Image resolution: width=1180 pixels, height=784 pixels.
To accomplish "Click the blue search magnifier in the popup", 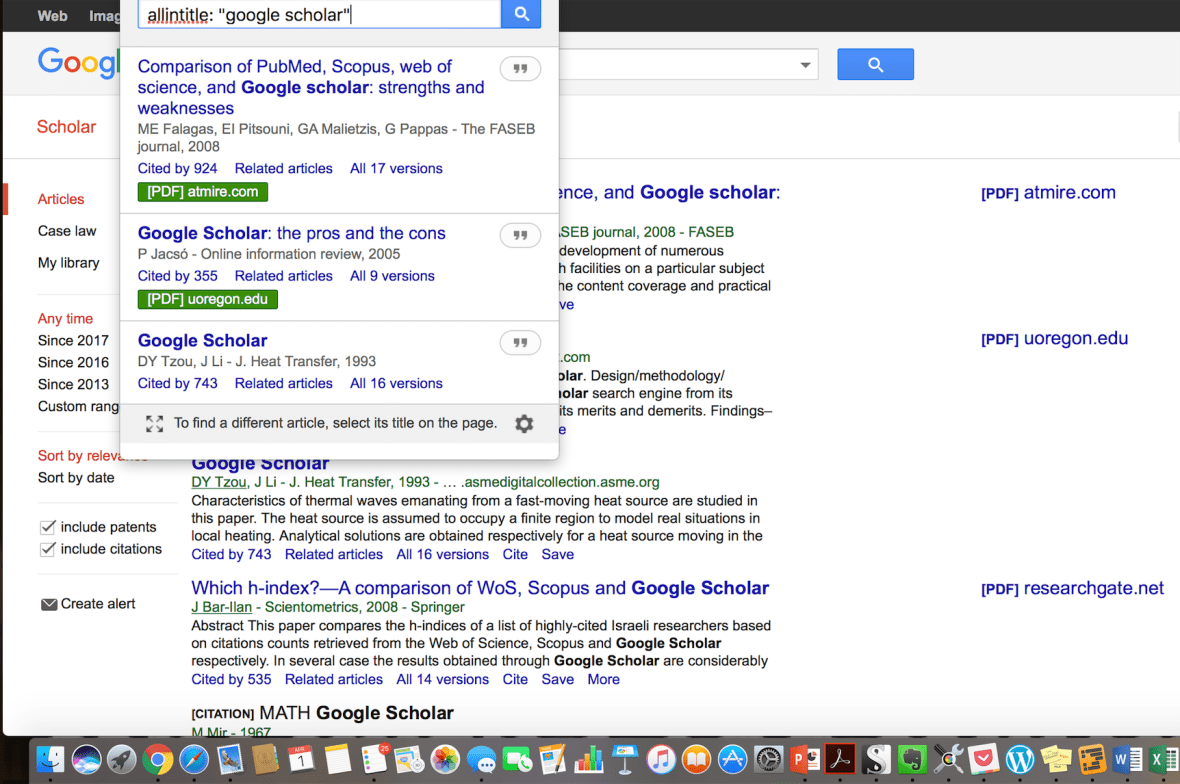I will pos(521,14).
